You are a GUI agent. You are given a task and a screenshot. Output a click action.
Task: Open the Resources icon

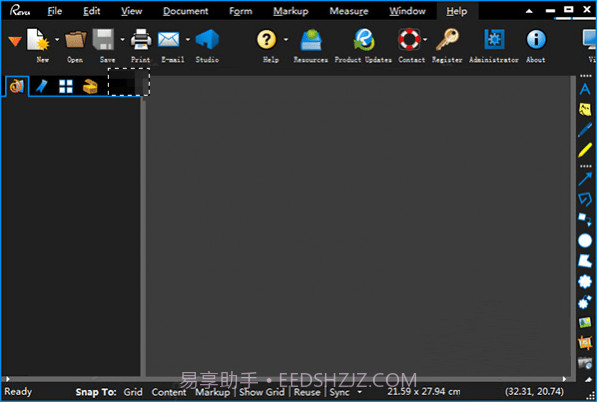311,40
